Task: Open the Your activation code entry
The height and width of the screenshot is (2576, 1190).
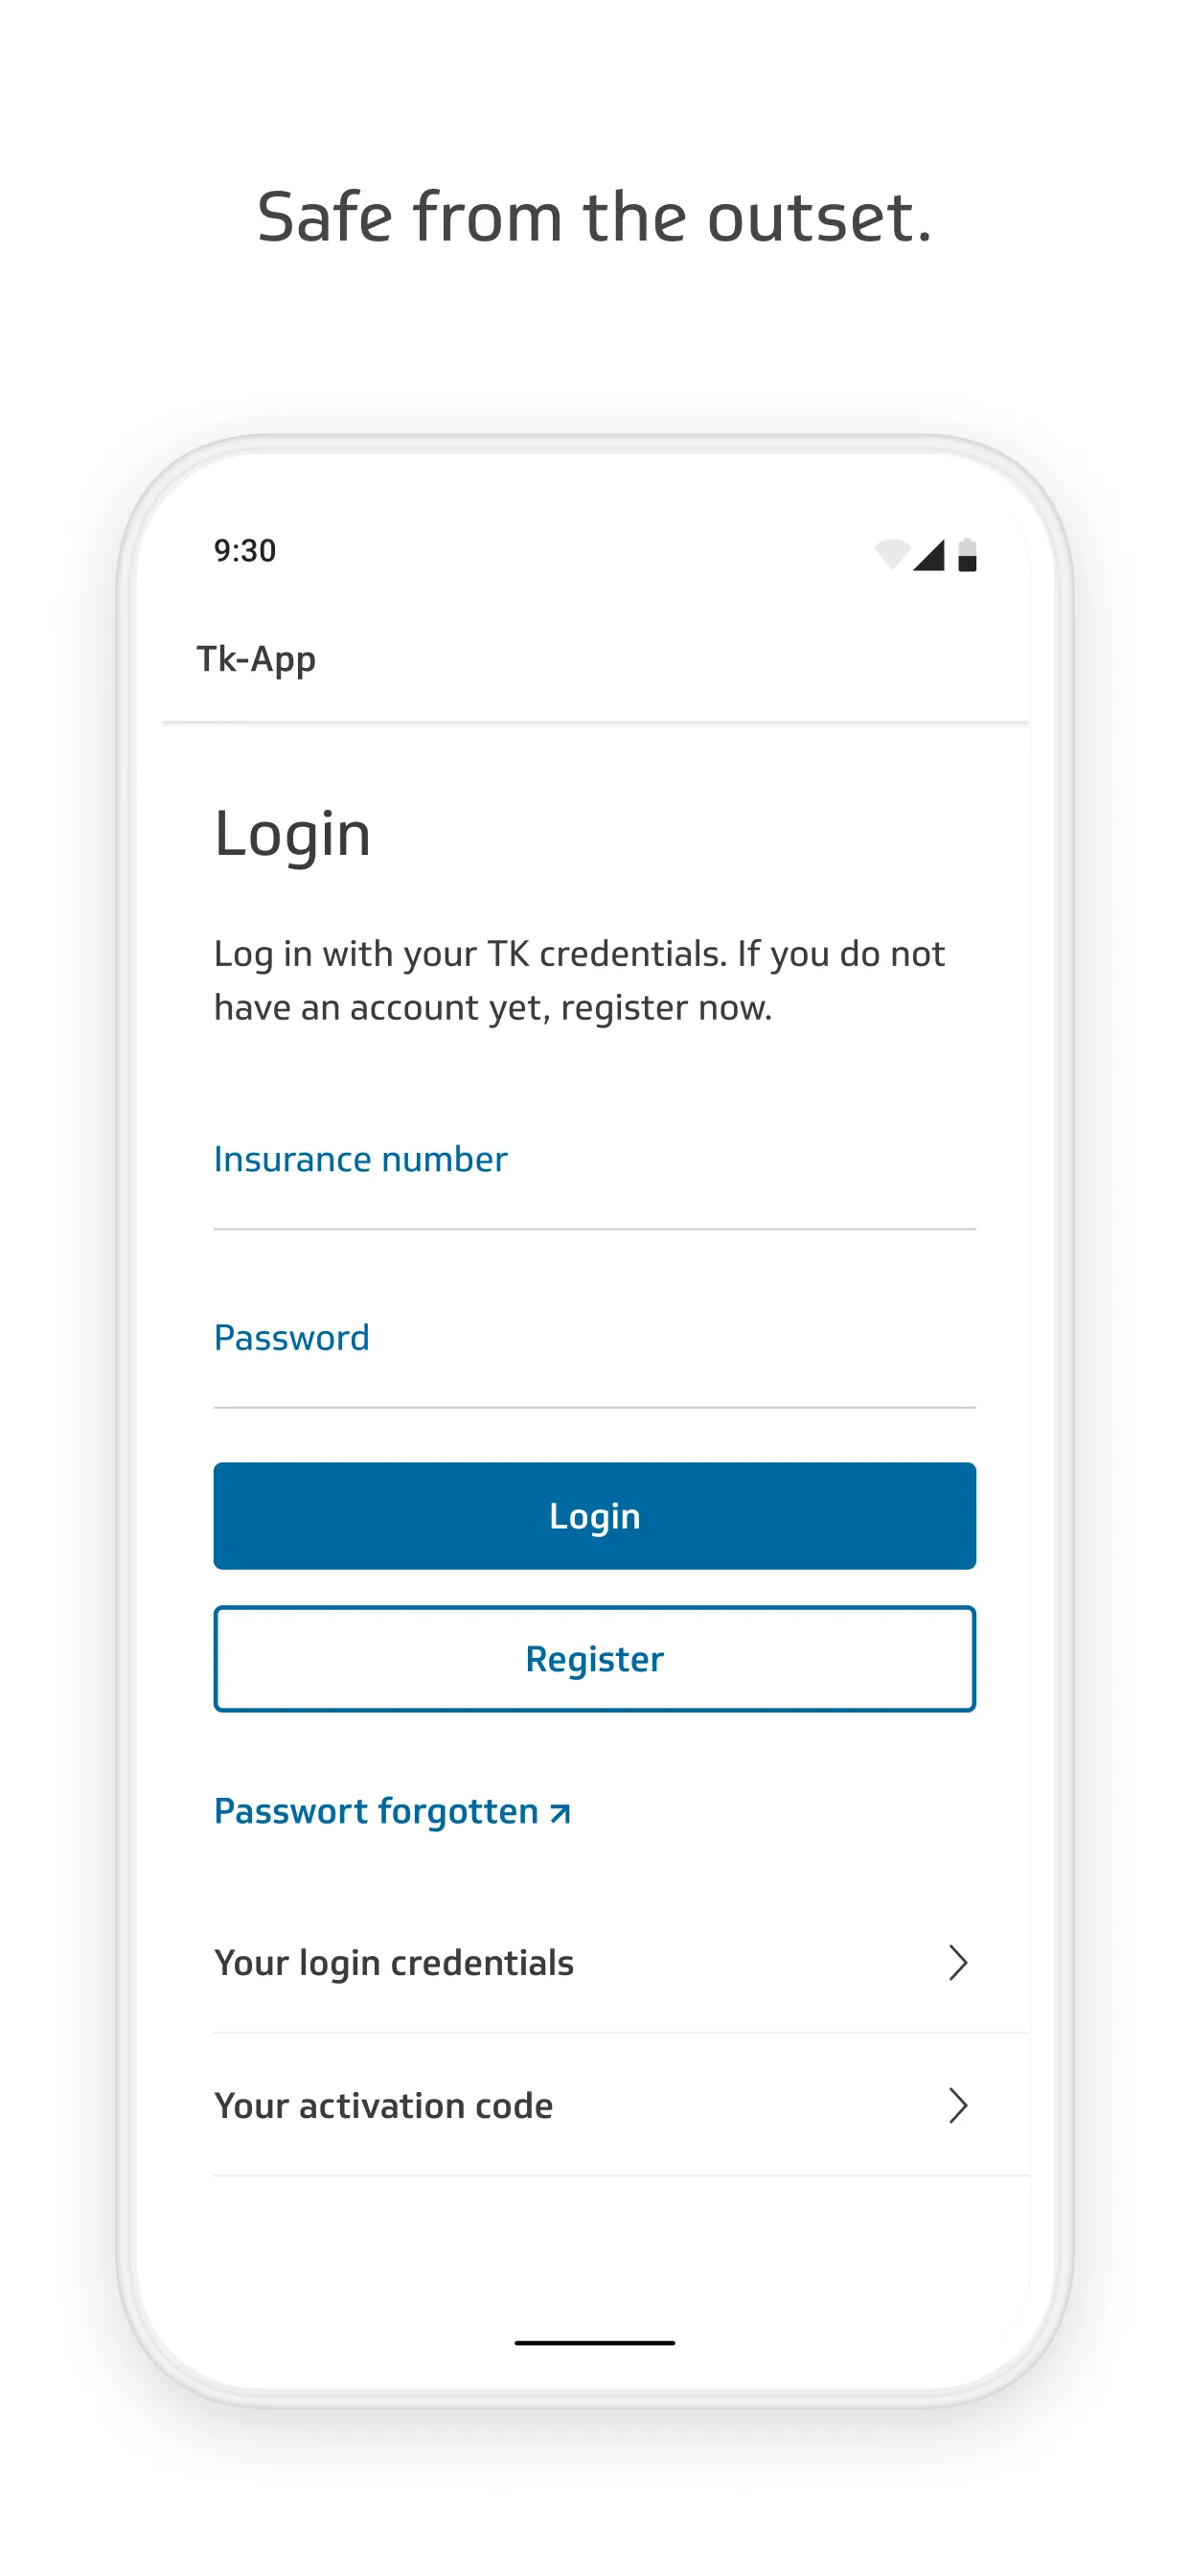Action: click(x=383, y=2106)
